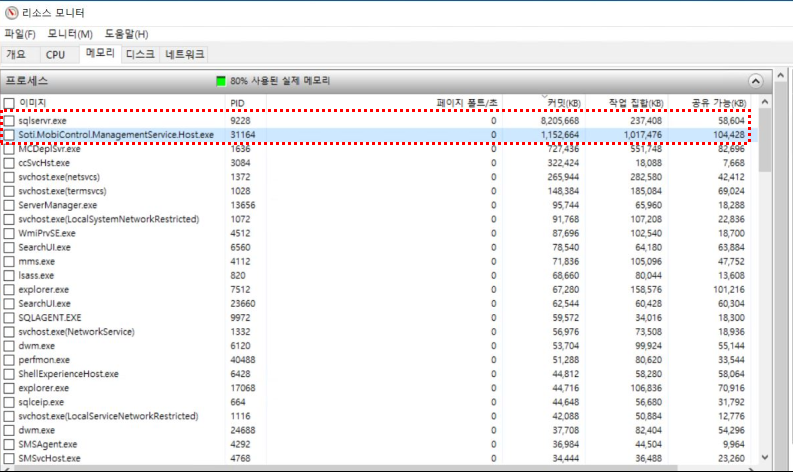Switch to the 개요 tab
This screenshot has width=793, height=474.
pos(17,54)
